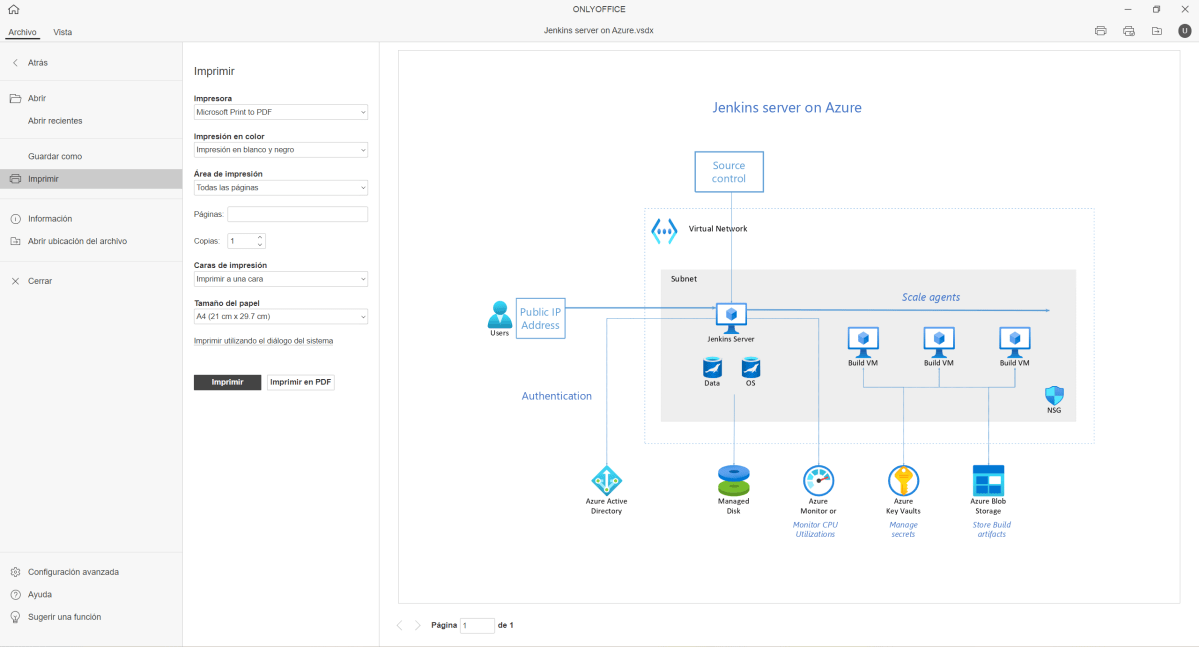Open Configuración avanzada settings
This screenshot has height=647, width=1199.
pos(73,572)
